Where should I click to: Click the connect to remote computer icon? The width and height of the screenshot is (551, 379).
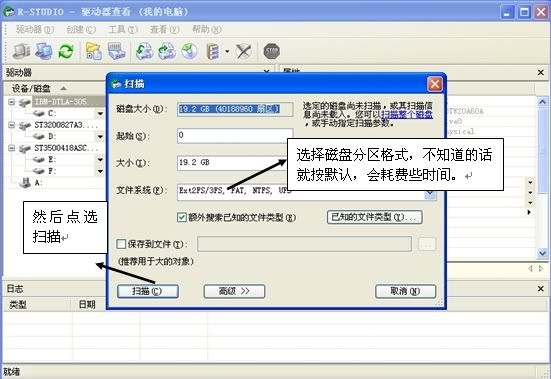tap(44, 51)
